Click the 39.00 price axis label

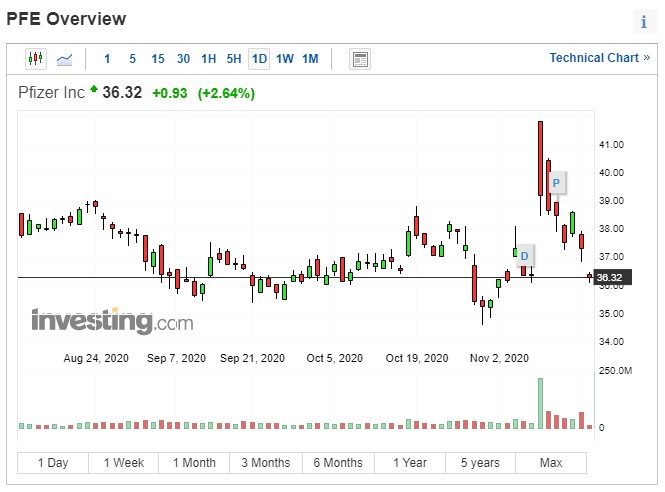click(611, 201)
